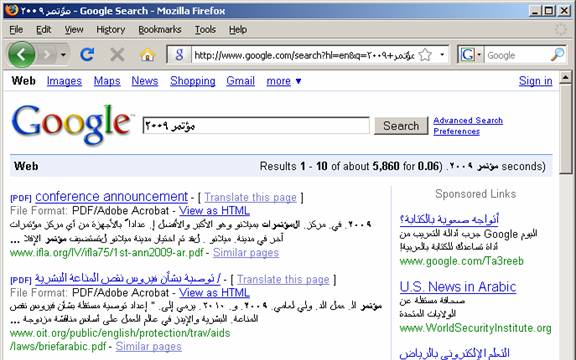Click the Google site favicon in address bar
The image size is (576, 360).
(179, 55)
